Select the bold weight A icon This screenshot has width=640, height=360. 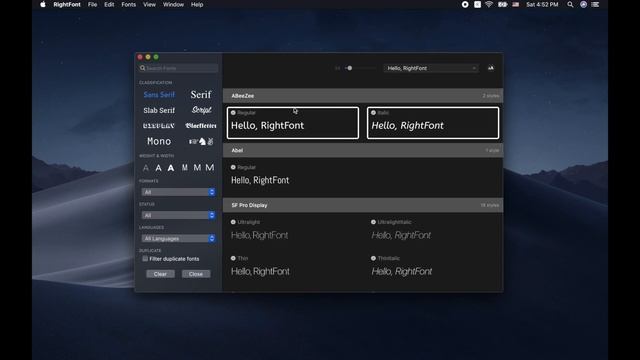pos(171,168)
